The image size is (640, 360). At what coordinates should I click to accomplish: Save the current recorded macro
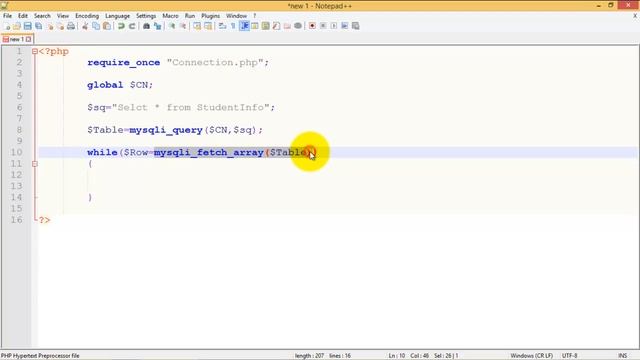(356, 26)
